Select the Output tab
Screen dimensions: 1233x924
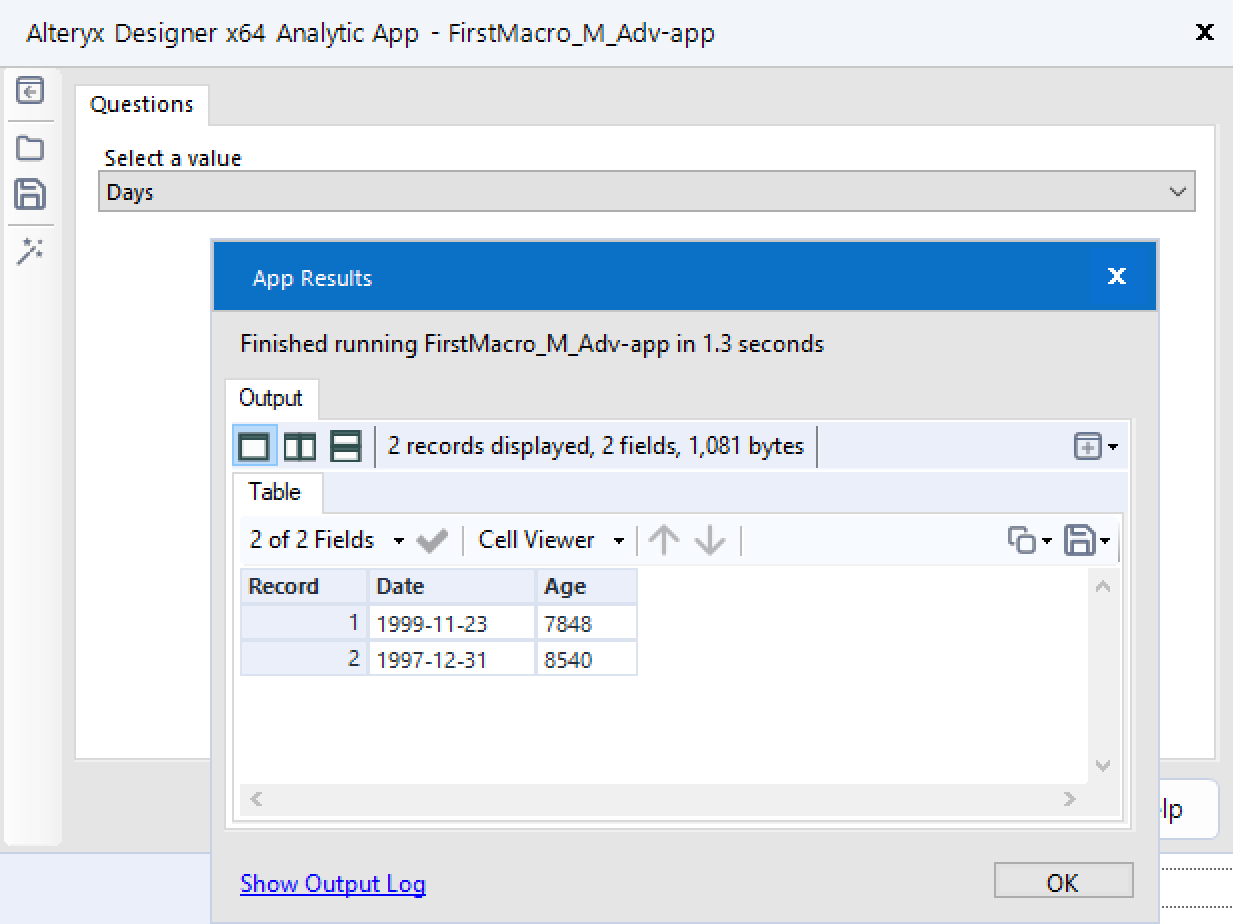click(x=270, y=398)
